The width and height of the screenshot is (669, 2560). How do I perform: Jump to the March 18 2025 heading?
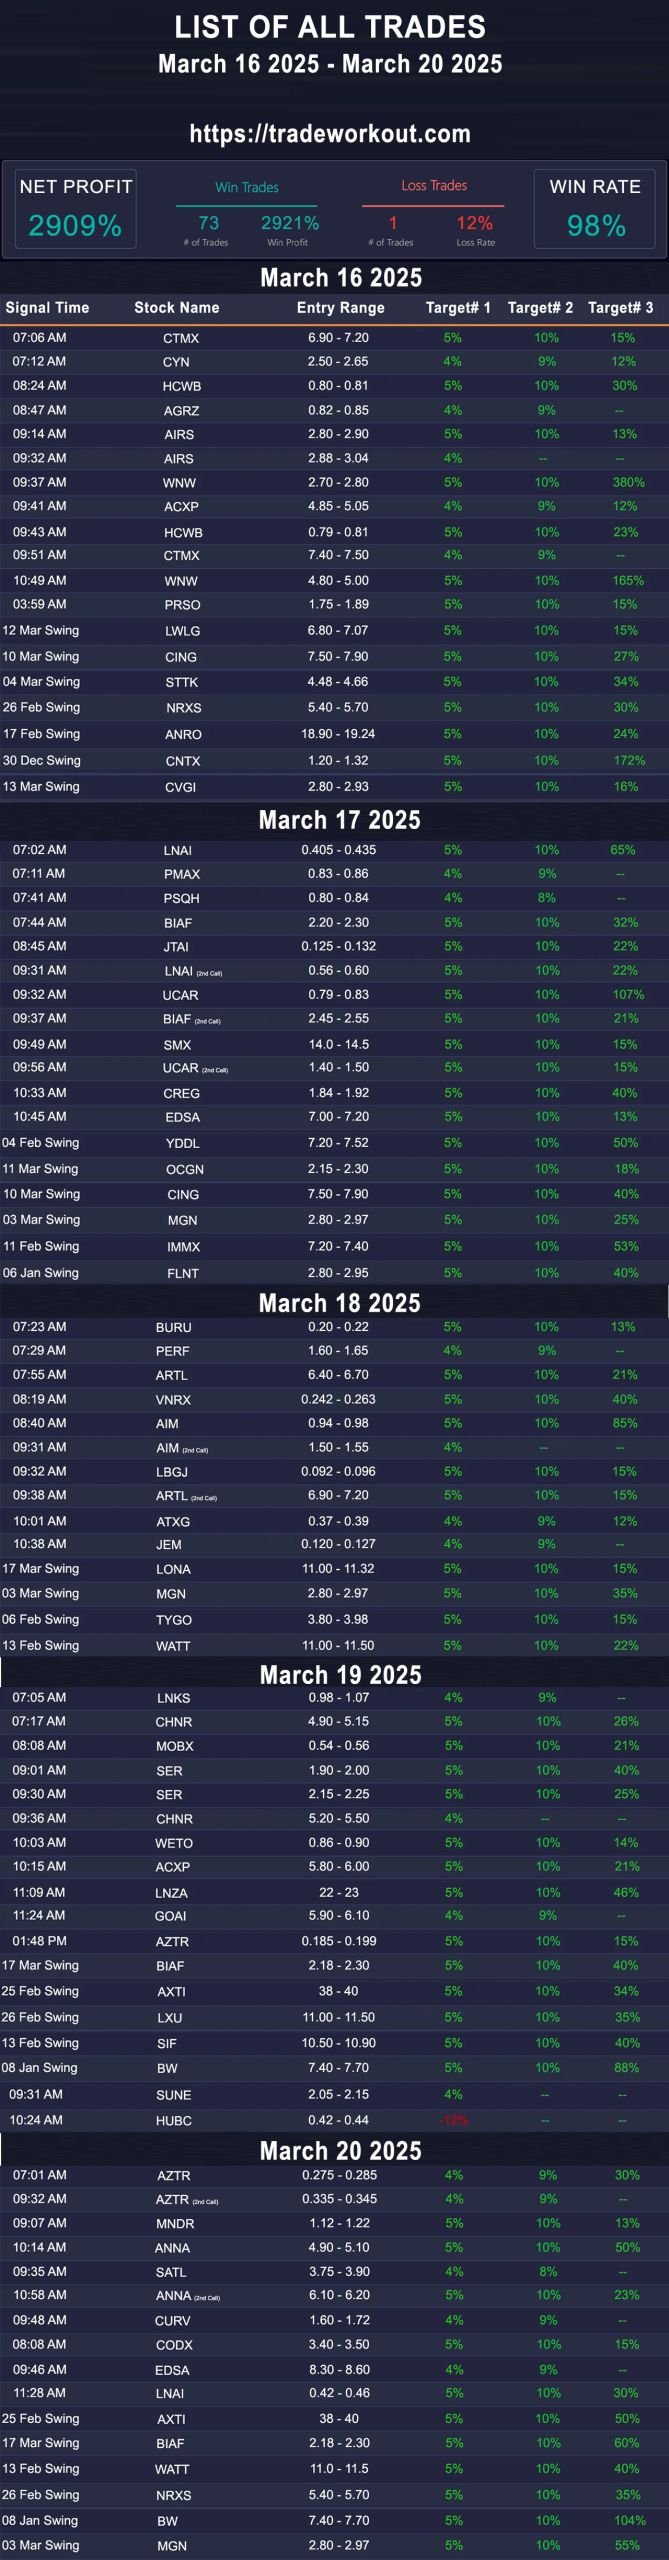pos(340,1303)
